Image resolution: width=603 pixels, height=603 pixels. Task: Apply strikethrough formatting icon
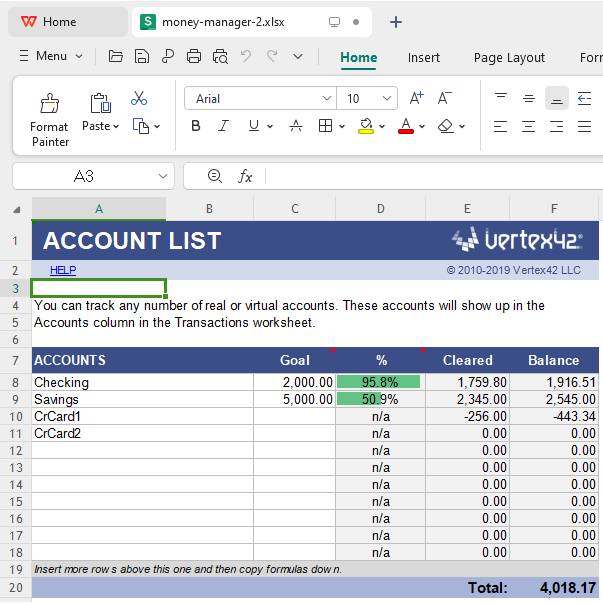tap(295, 126)
